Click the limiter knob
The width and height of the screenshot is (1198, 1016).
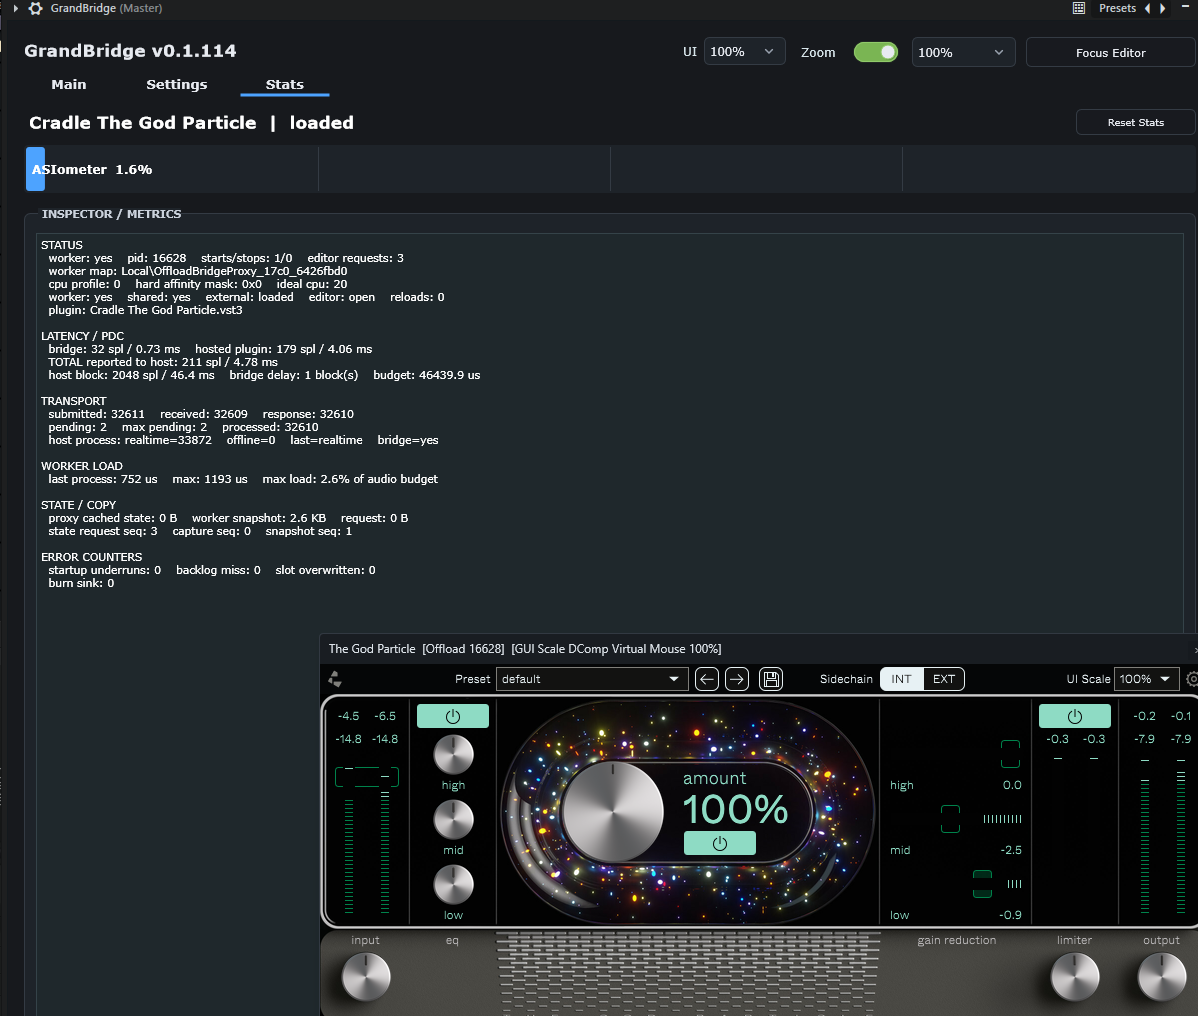1074,977
